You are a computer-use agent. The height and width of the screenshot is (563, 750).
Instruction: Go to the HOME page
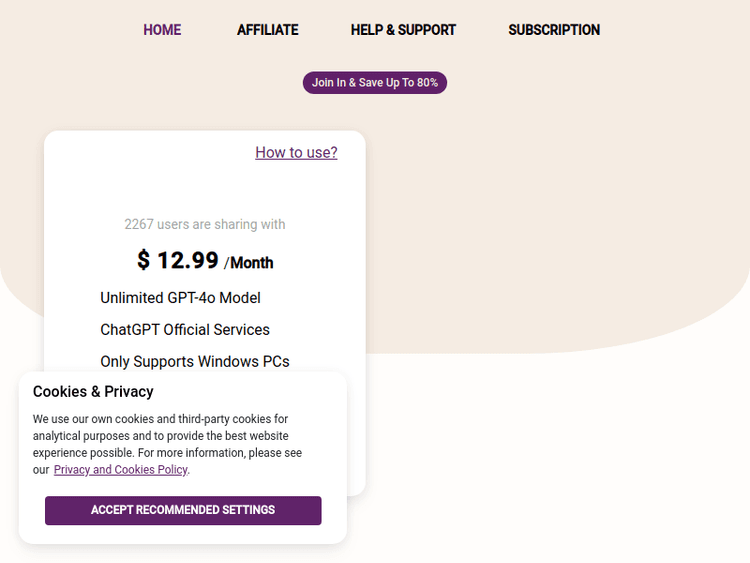tap(162, 30)
